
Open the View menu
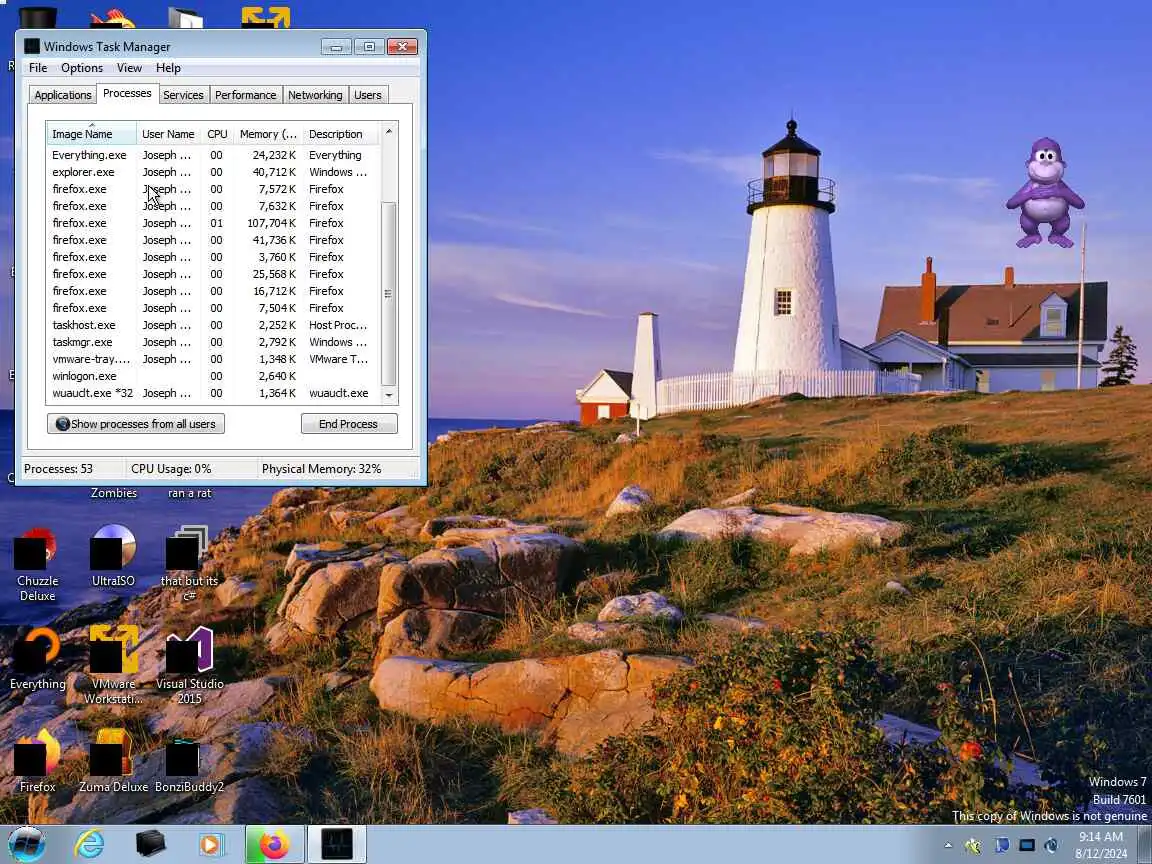129,68
